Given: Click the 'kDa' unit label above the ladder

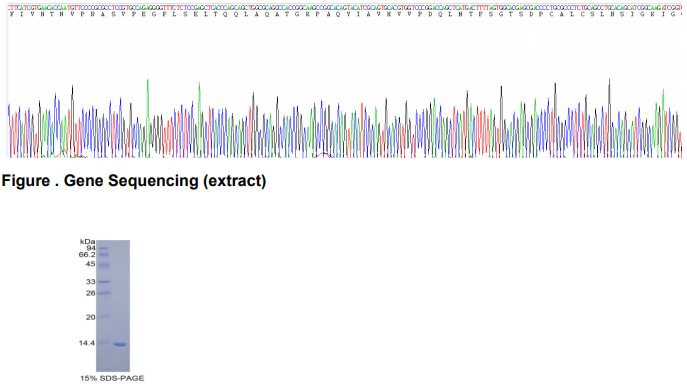Looking at the screenshot, I should pos(88,242).
